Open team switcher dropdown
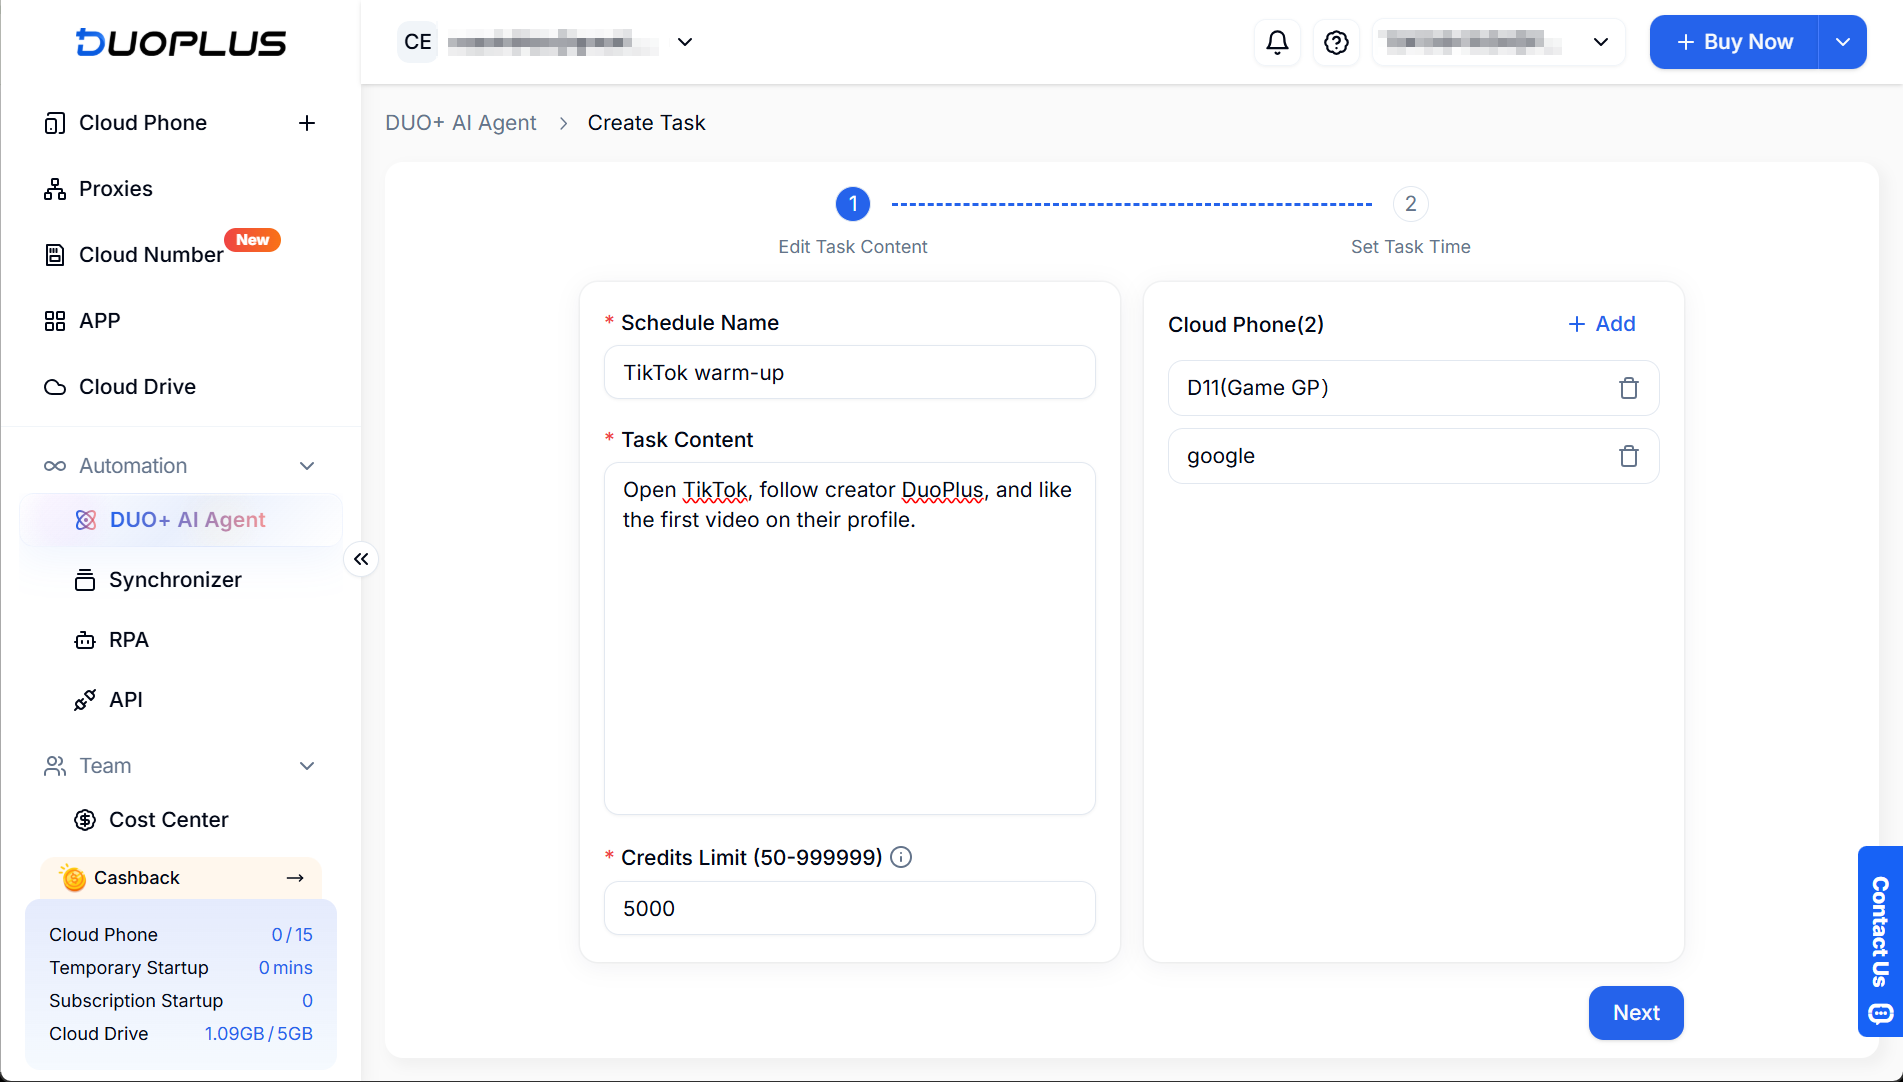Image resolution: width=1903 pixels, height=1082 pixels. point(685,42)
